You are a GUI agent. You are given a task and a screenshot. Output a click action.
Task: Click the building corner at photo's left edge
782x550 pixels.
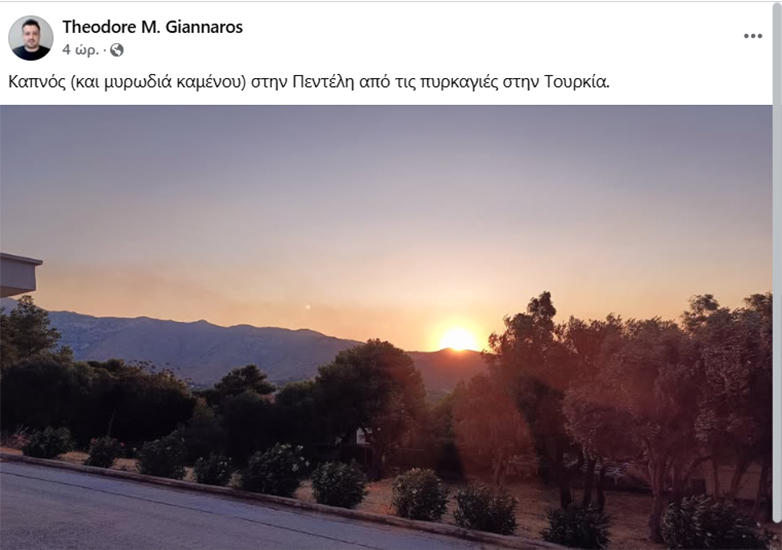click(19, 274)
